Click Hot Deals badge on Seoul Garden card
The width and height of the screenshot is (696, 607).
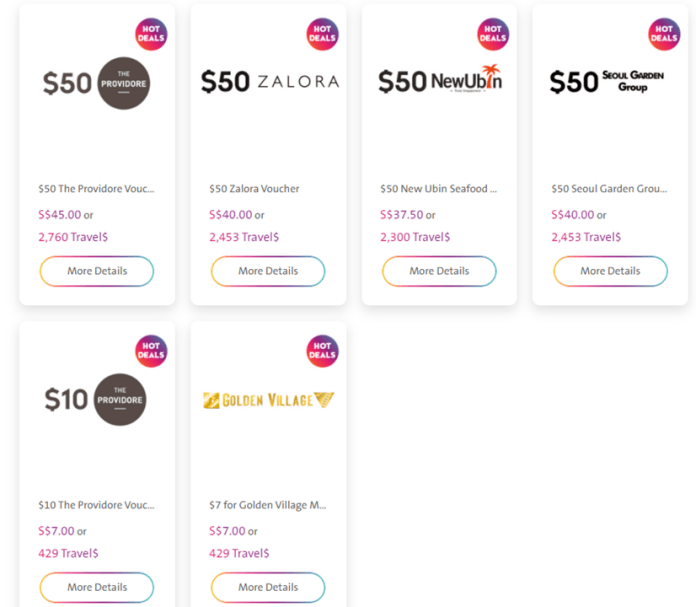[x=664, y=34]
